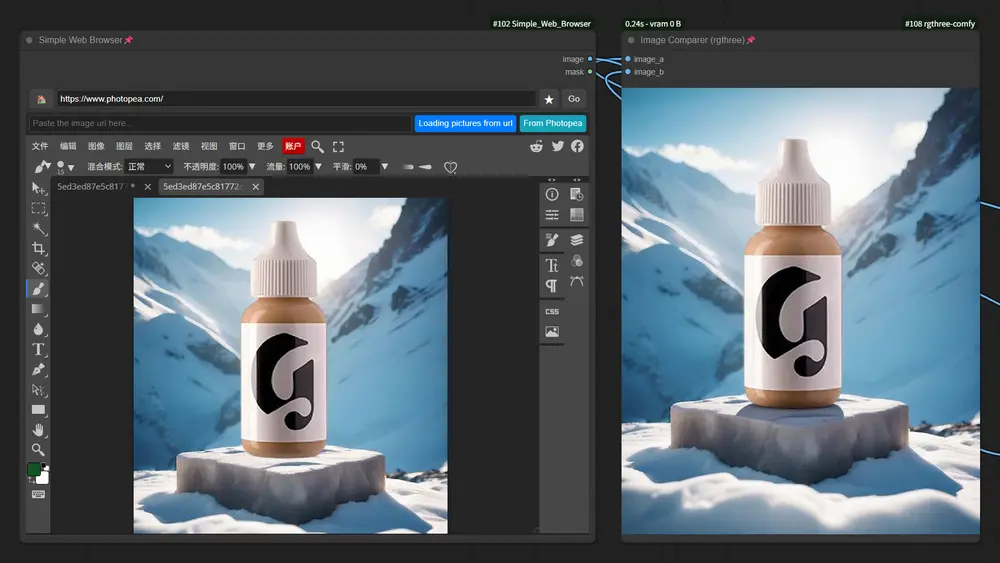Toggle the bookmark star for the URL
Image resolution: width=1000 pixels, height=563 pixels.
tap(549, 99)
